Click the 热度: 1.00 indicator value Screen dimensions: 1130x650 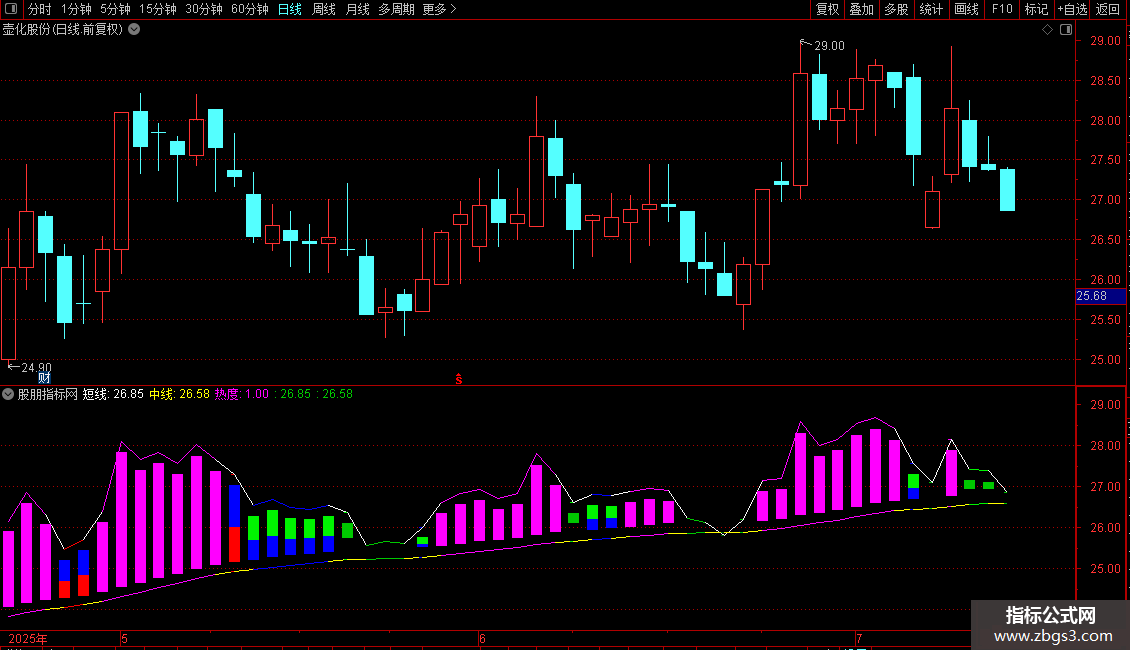pos(241,394)
